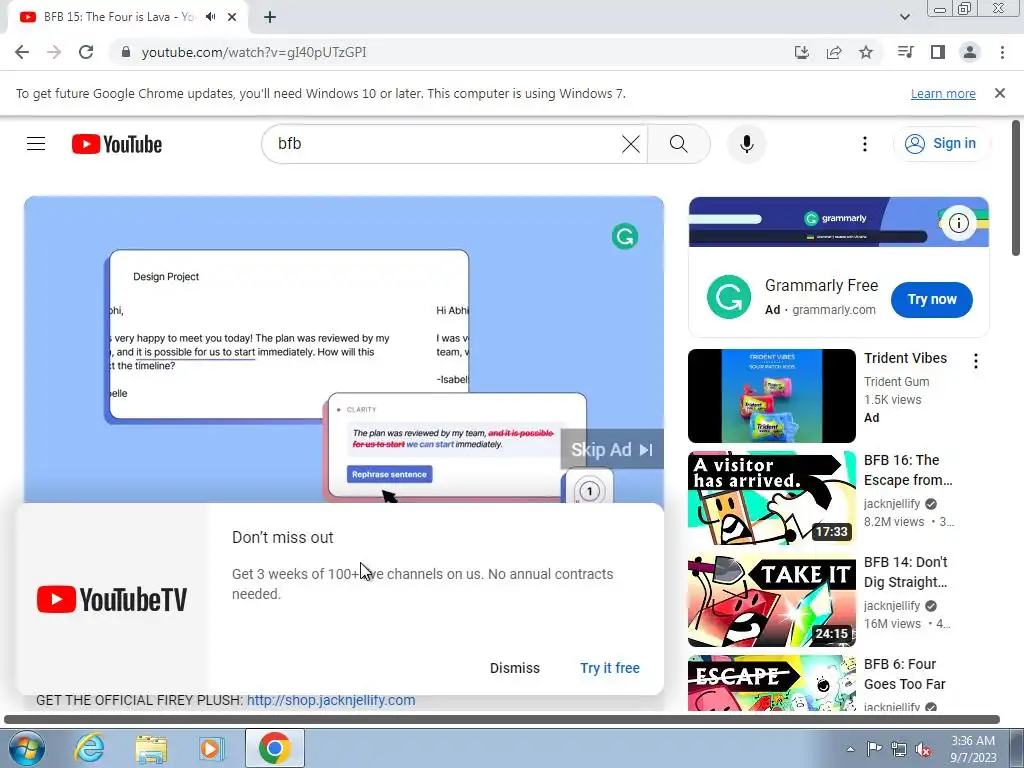Viewport: 1024px width, 768px height.
Task: Open the Chrome profile avatar
Action: click(x=970, y=52)
